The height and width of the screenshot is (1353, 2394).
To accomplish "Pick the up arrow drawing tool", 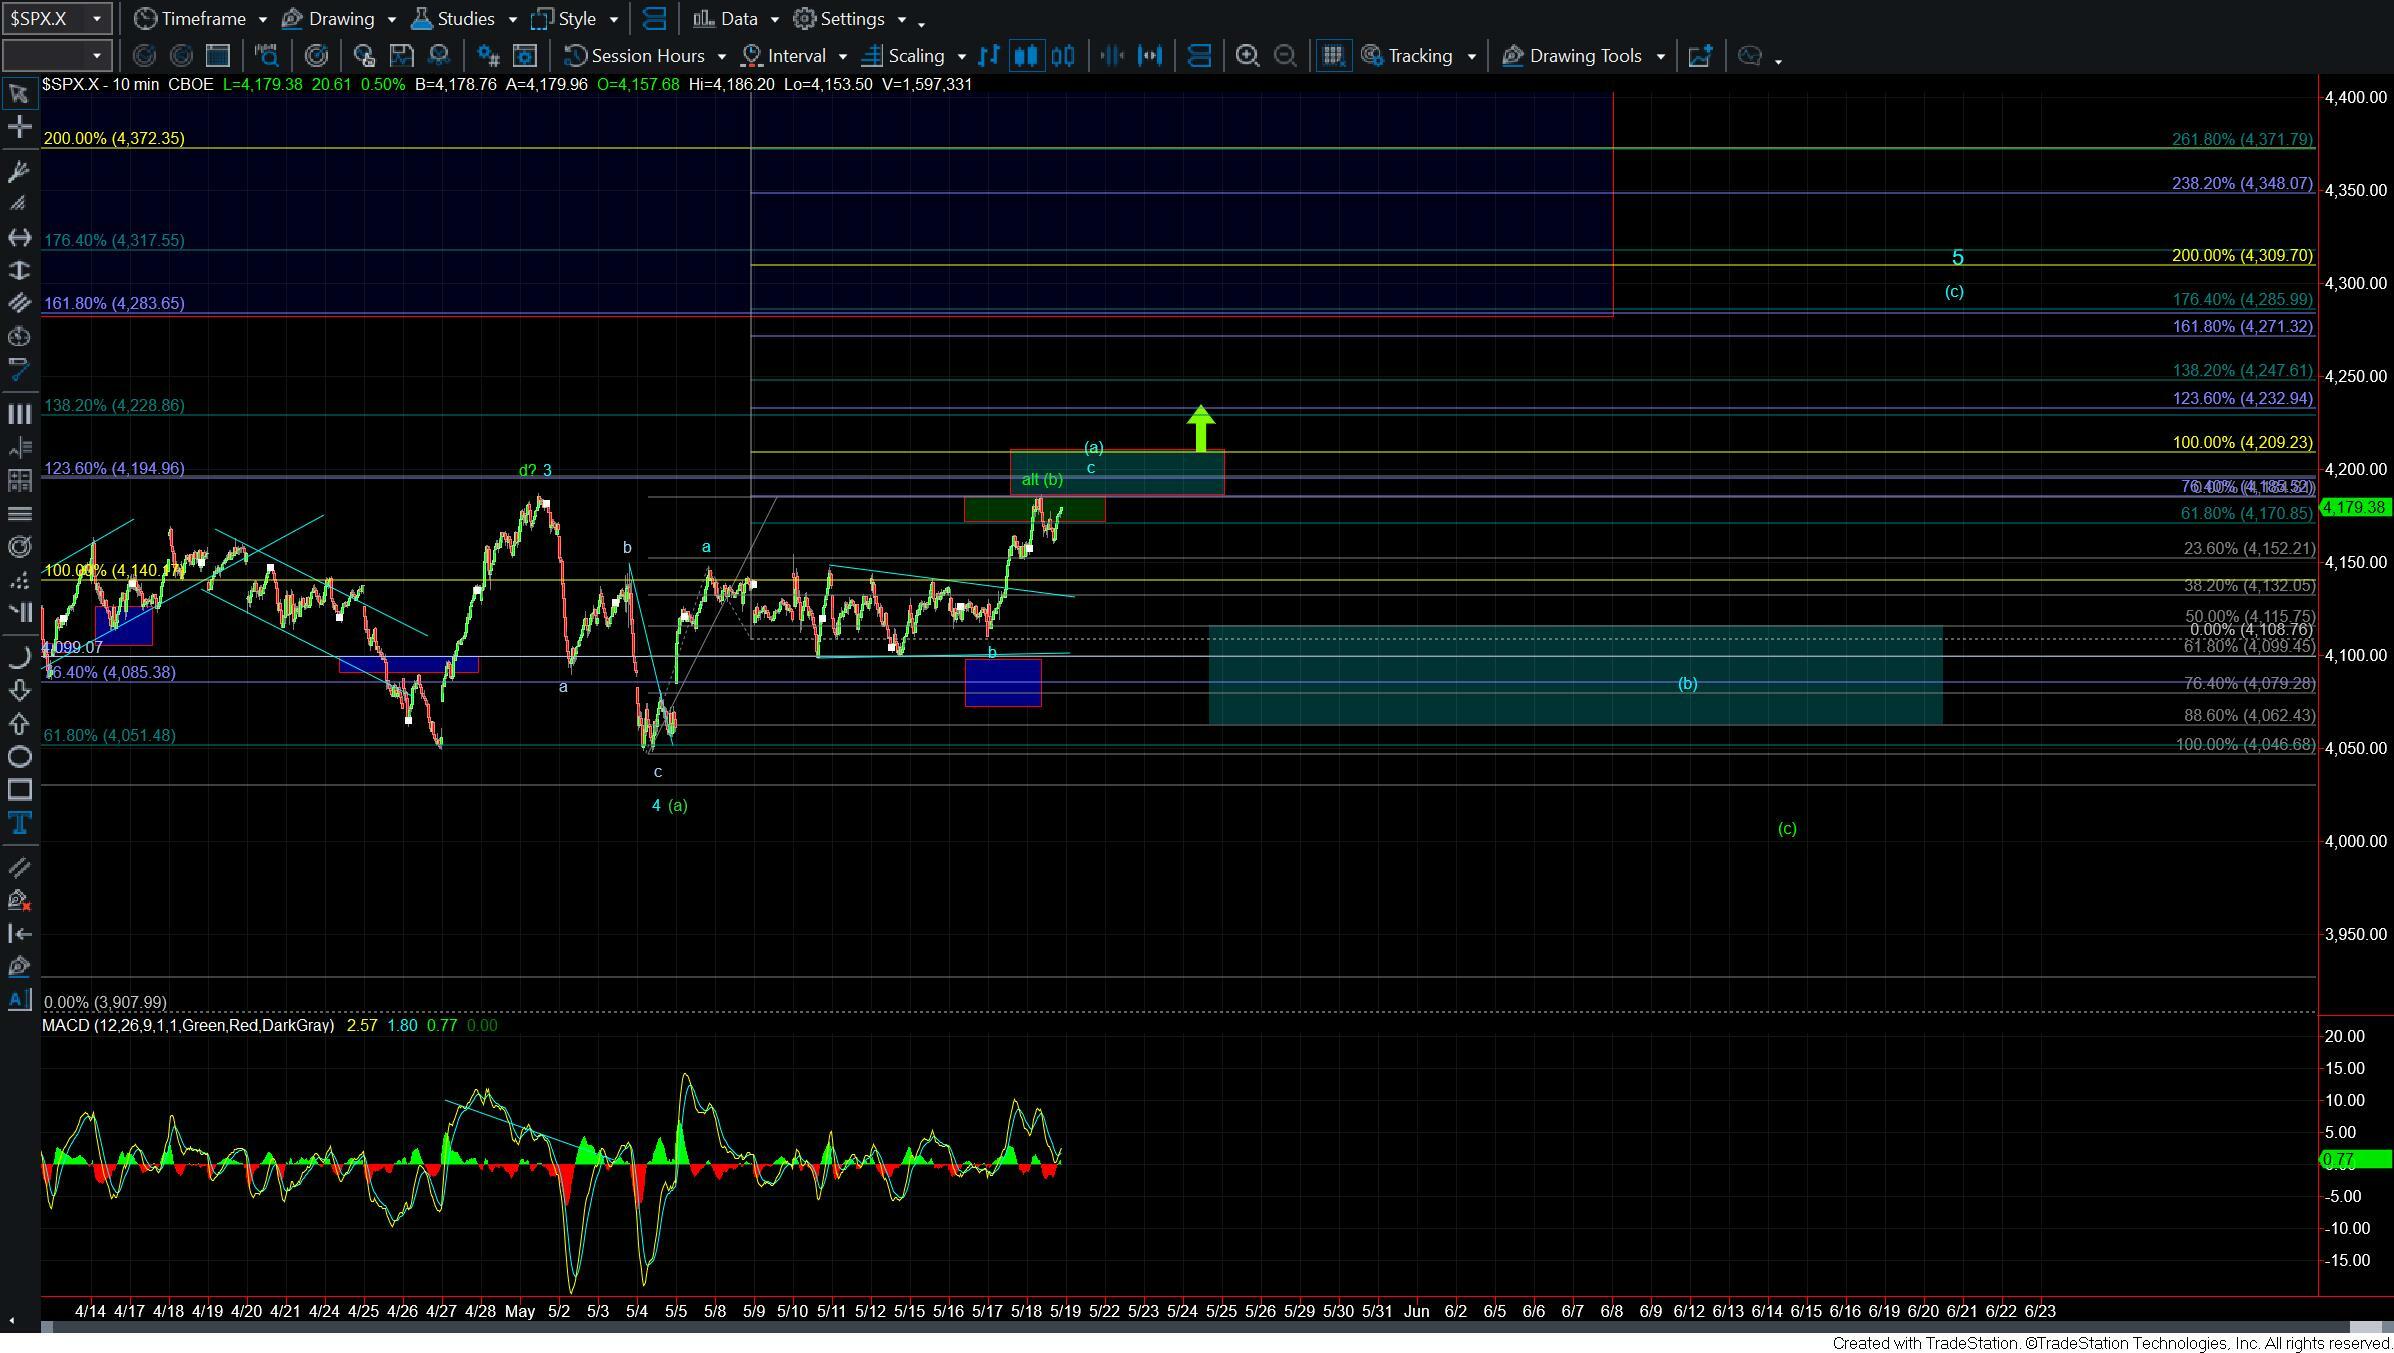I will (18, 723).
